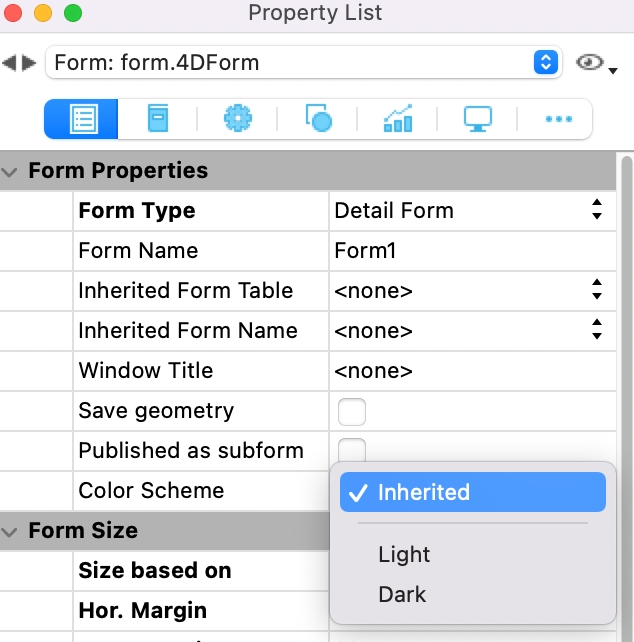Open the monitor display tab
Screen dimensions: 634x642
(477, 119)
